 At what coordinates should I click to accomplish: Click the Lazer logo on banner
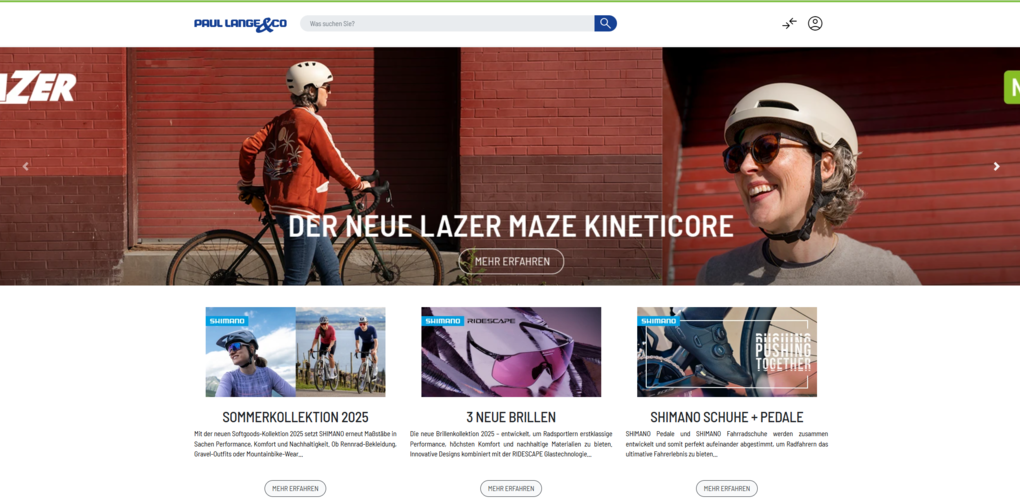[x=38, y=87]
